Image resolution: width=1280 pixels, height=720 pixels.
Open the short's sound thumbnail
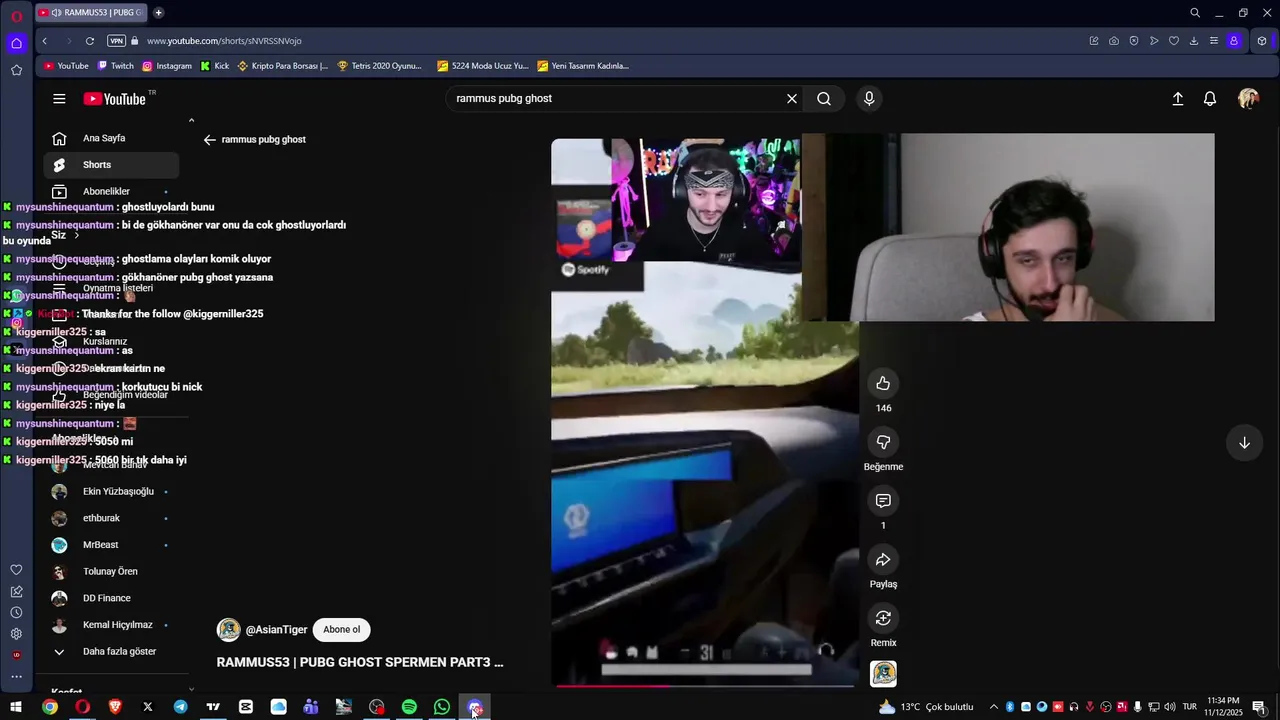883,674
